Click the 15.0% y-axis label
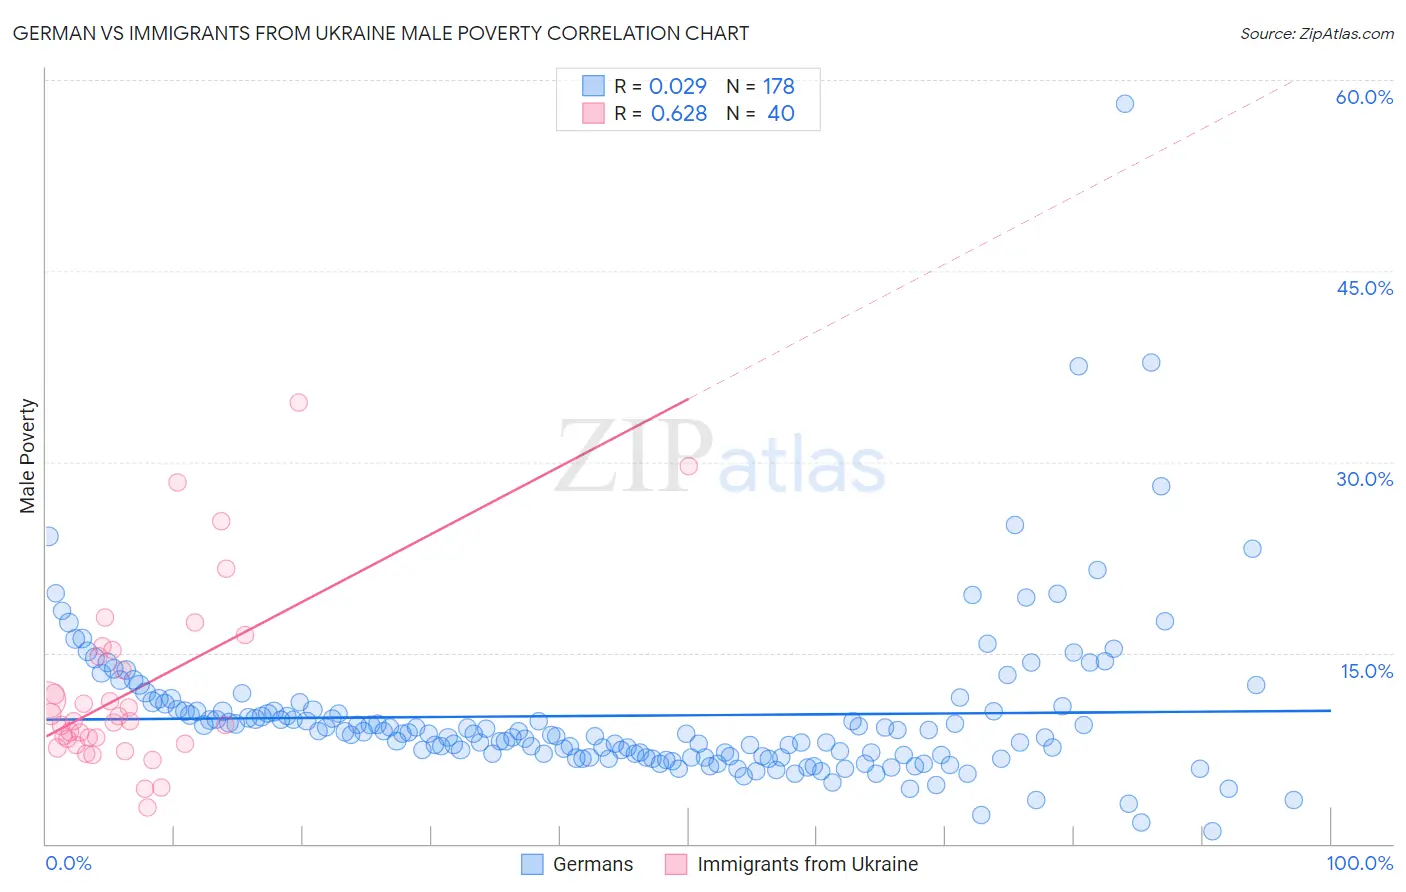 tap(1366, 671)
